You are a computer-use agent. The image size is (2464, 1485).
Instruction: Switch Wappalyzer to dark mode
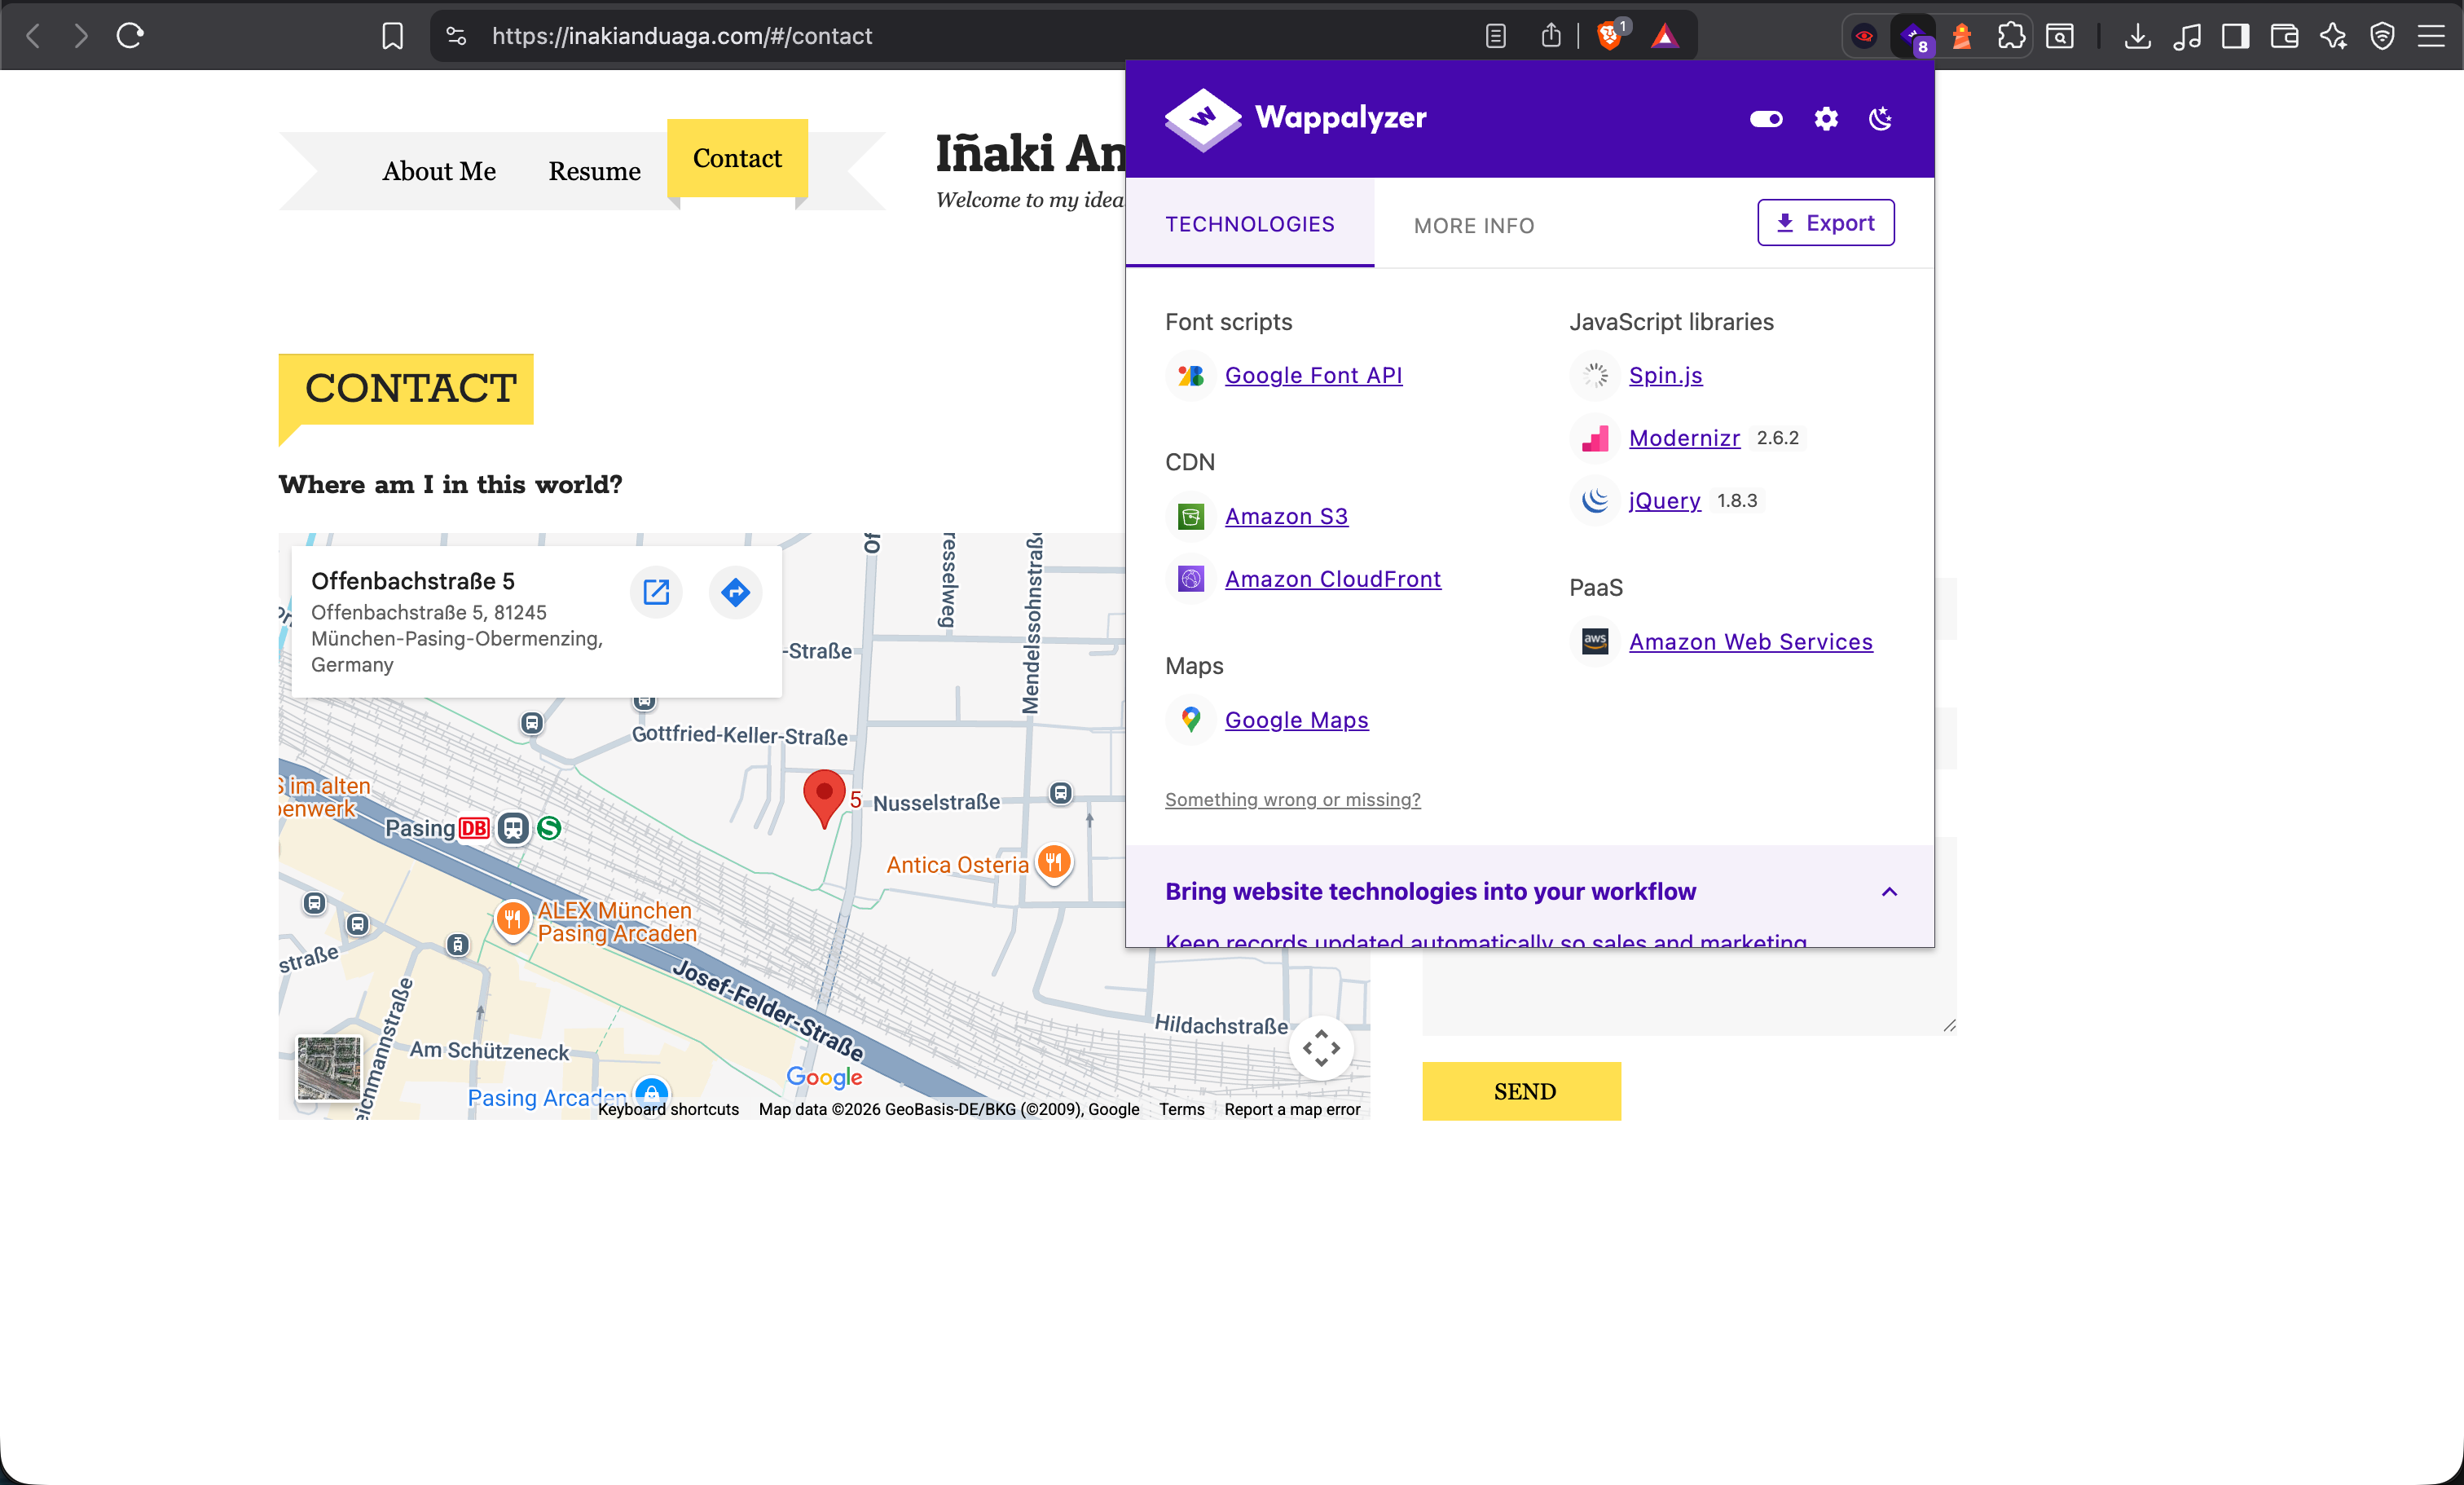1881,119
